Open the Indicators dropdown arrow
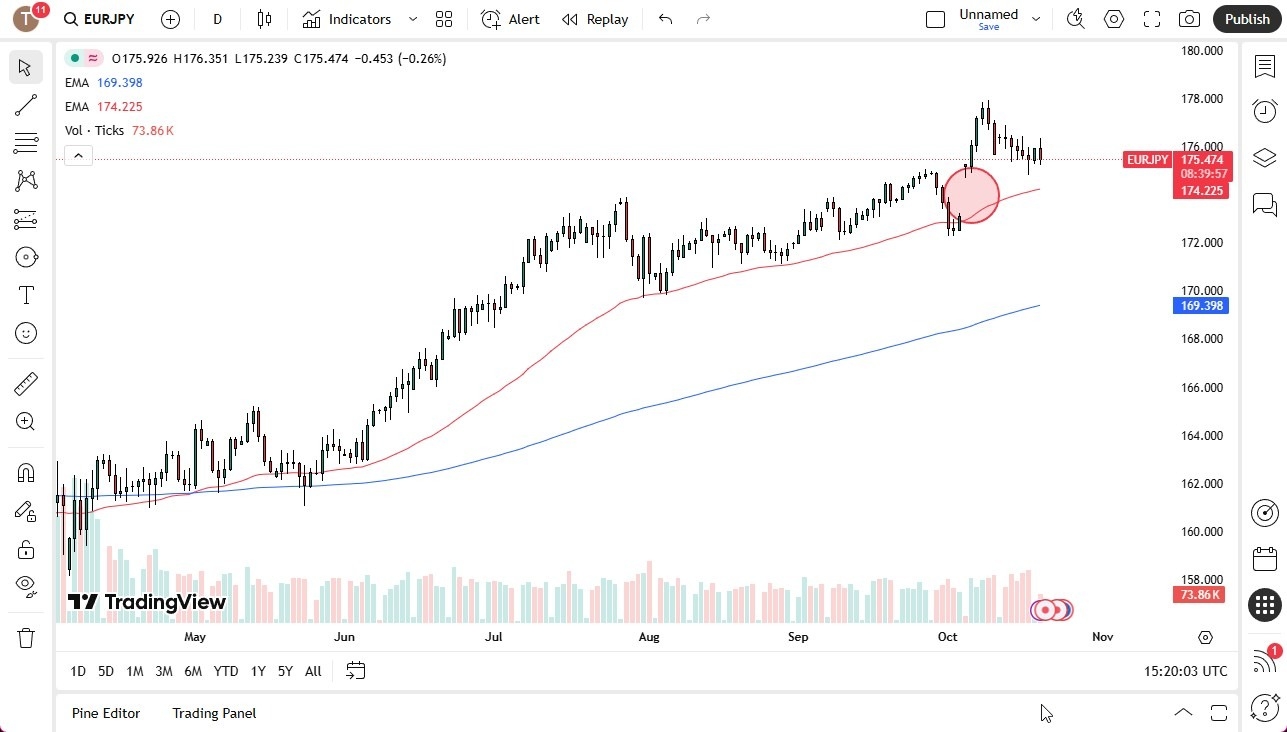Image resolution: width=1287 pixels, height=732 pixels. [411, 18]
